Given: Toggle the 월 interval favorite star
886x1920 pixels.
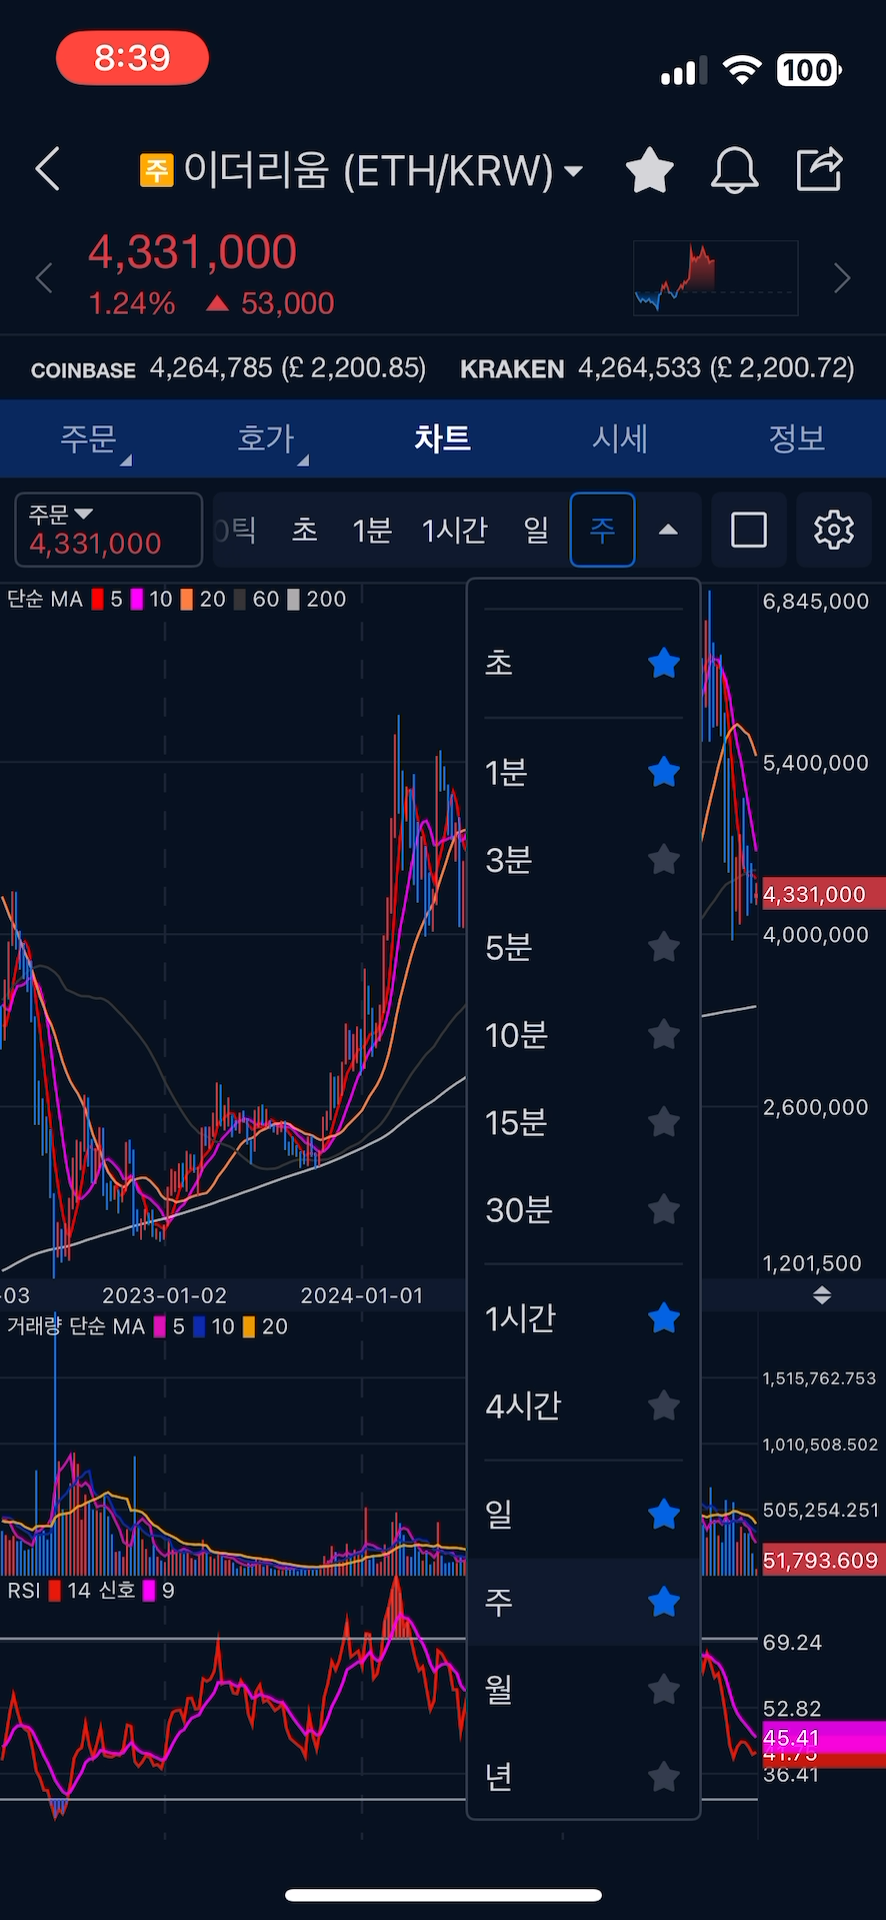Looking at the screenshot, I should coord(663,1690).
